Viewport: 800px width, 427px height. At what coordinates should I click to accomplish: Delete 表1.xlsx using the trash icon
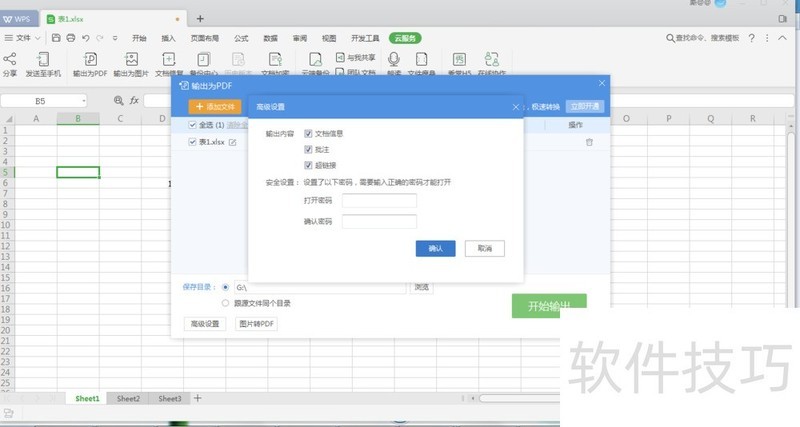(x=589, y=143)
